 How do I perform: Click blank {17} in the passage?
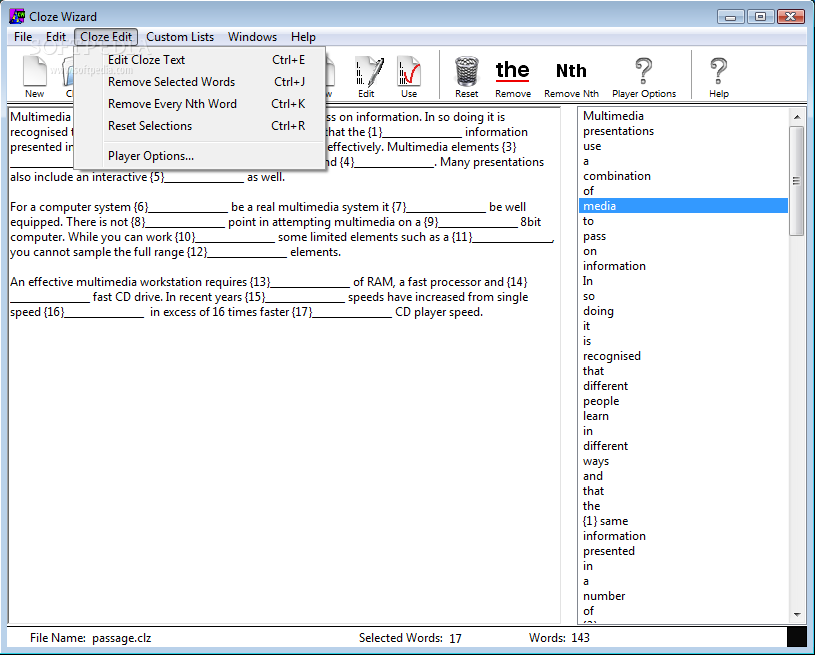[341, 312]
